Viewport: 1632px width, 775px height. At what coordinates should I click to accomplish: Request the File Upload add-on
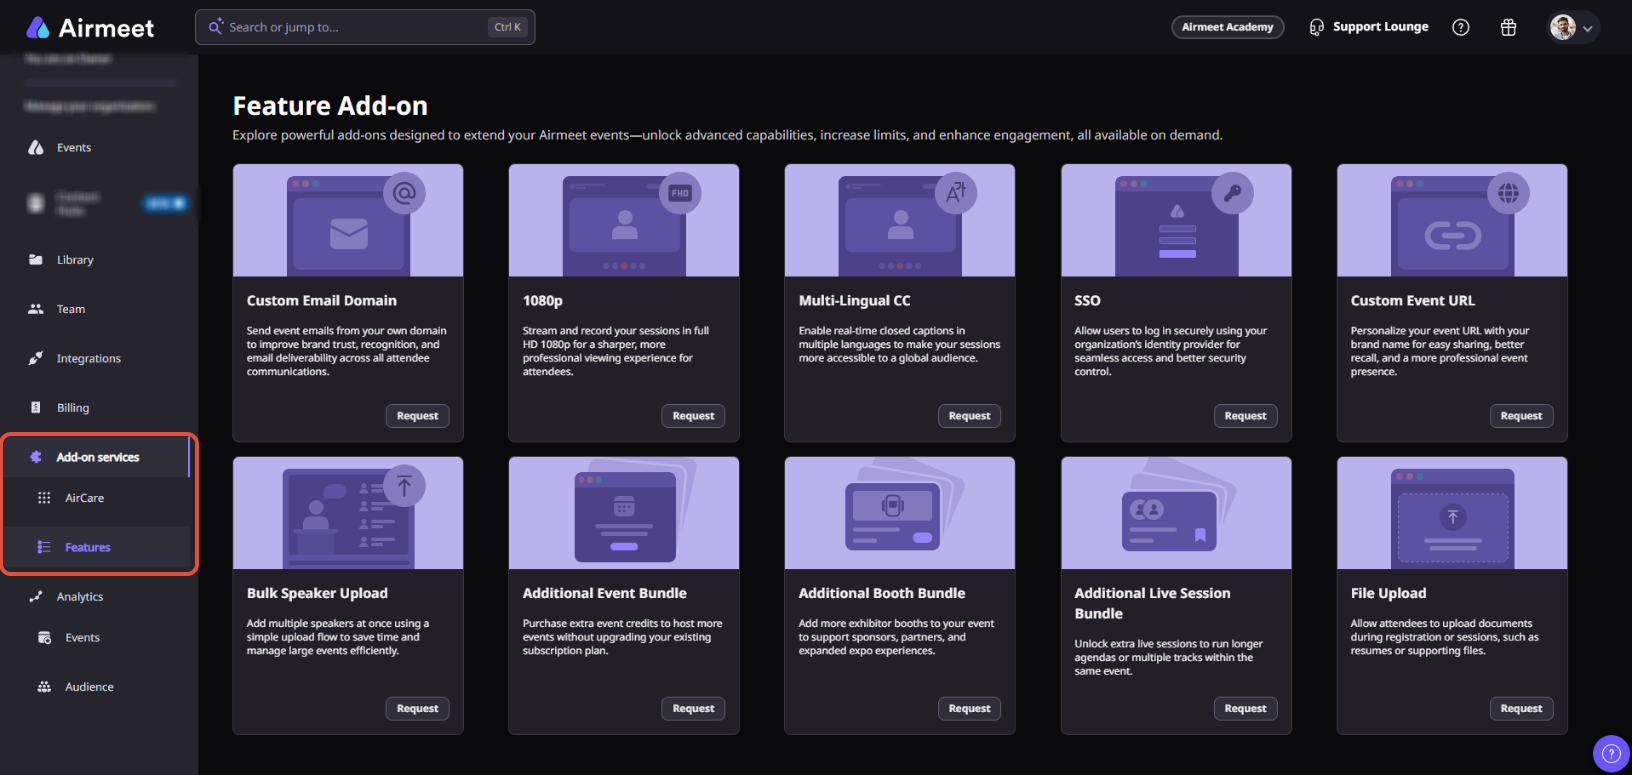pos(1521,709)
